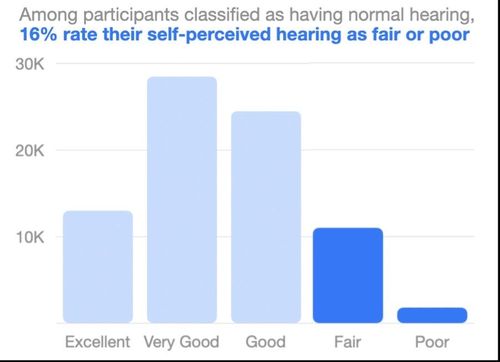This screenshot has height=362, width=500.
Task: Click the 20K gridline right of Good bar
Action: point(388,150)
